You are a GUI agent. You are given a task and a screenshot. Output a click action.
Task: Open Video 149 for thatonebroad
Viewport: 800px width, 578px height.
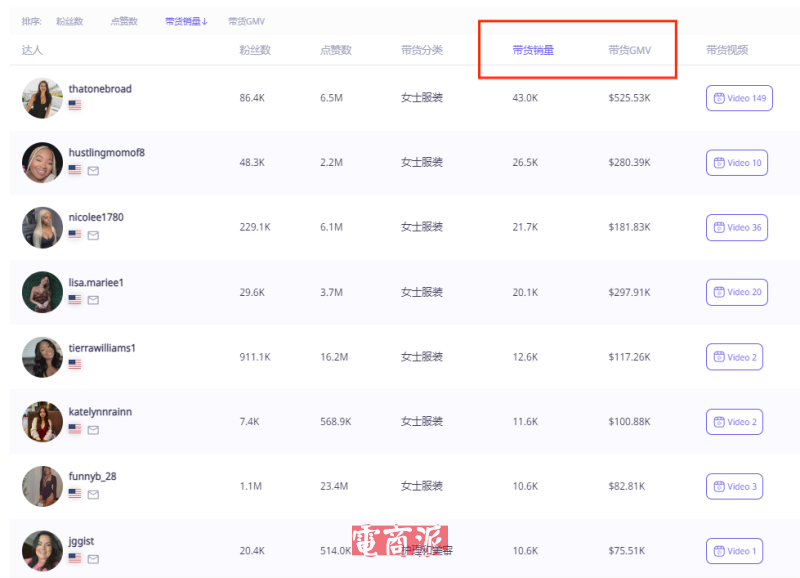pos(739,98)
